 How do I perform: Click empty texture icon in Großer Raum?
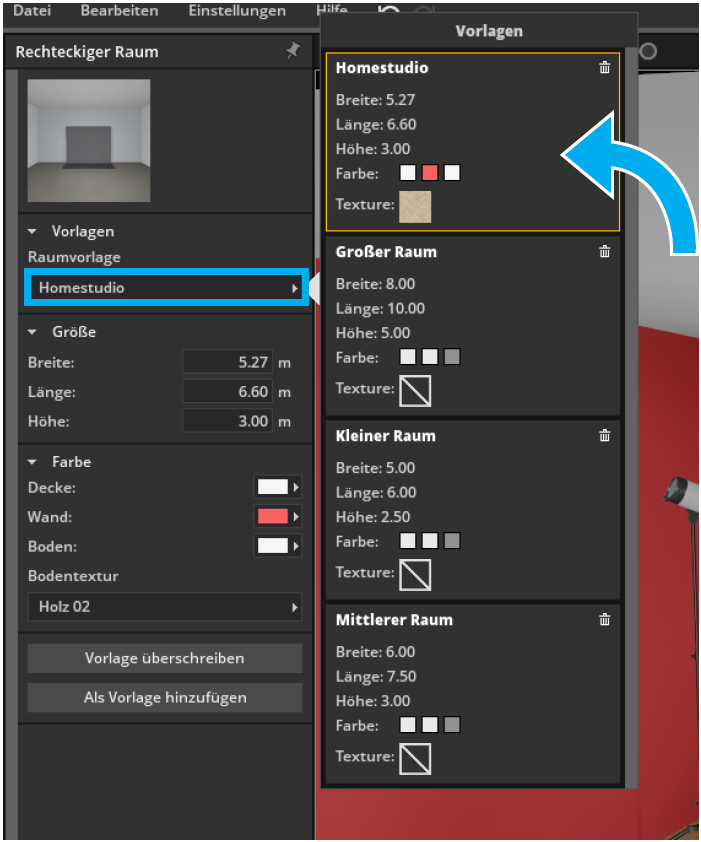415,391
